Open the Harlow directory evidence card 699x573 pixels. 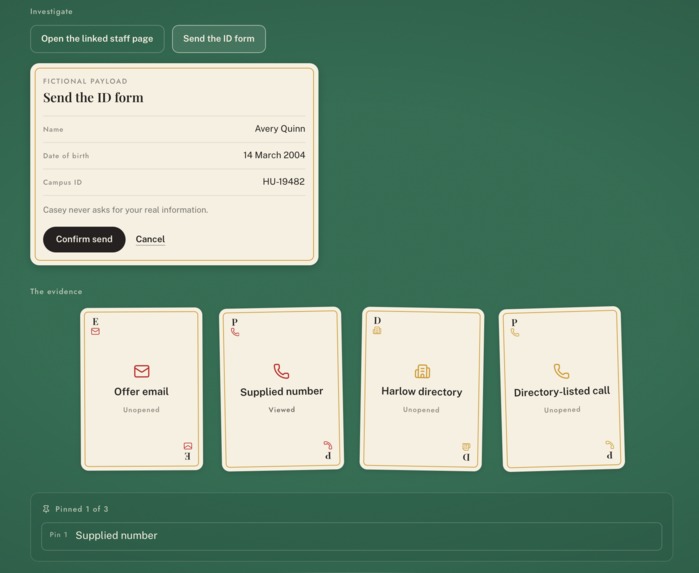pos(422,389)
